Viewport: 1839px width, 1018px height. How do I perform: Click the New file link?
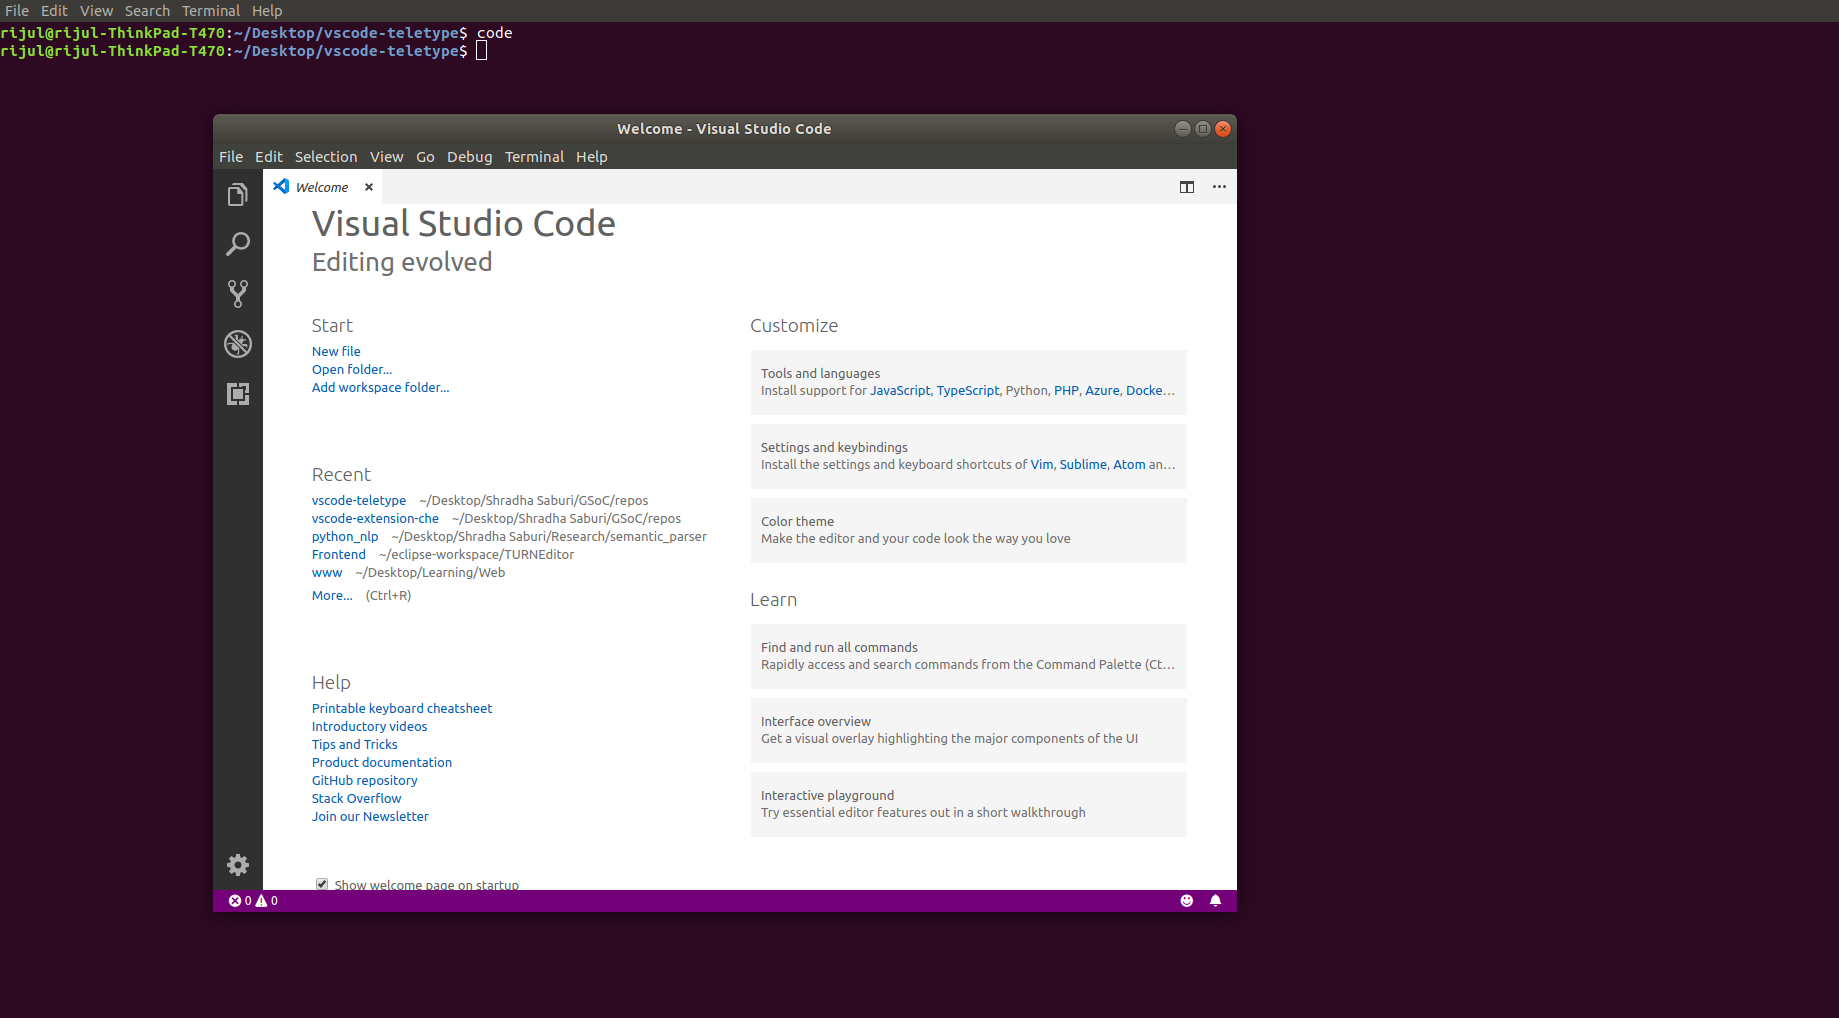336,351
